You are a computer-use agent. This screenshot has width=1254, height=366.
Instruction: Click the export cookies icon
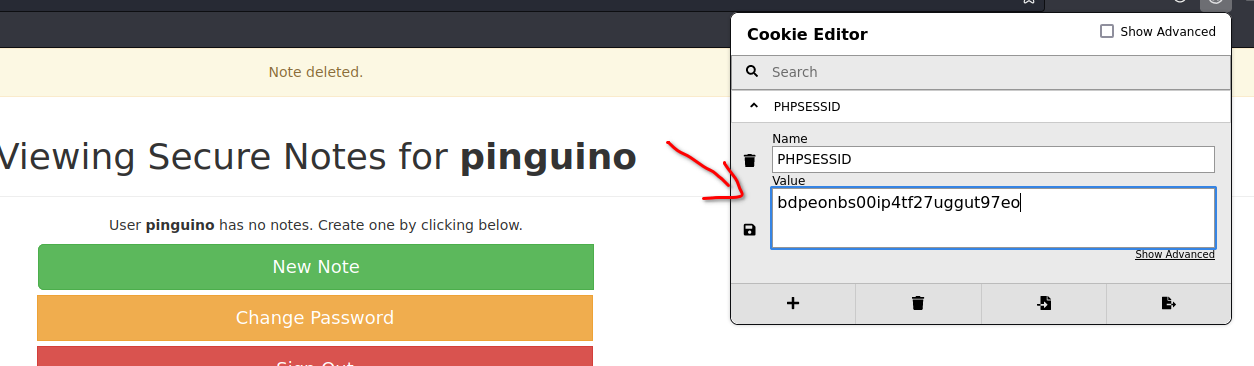click(1168, 304)
